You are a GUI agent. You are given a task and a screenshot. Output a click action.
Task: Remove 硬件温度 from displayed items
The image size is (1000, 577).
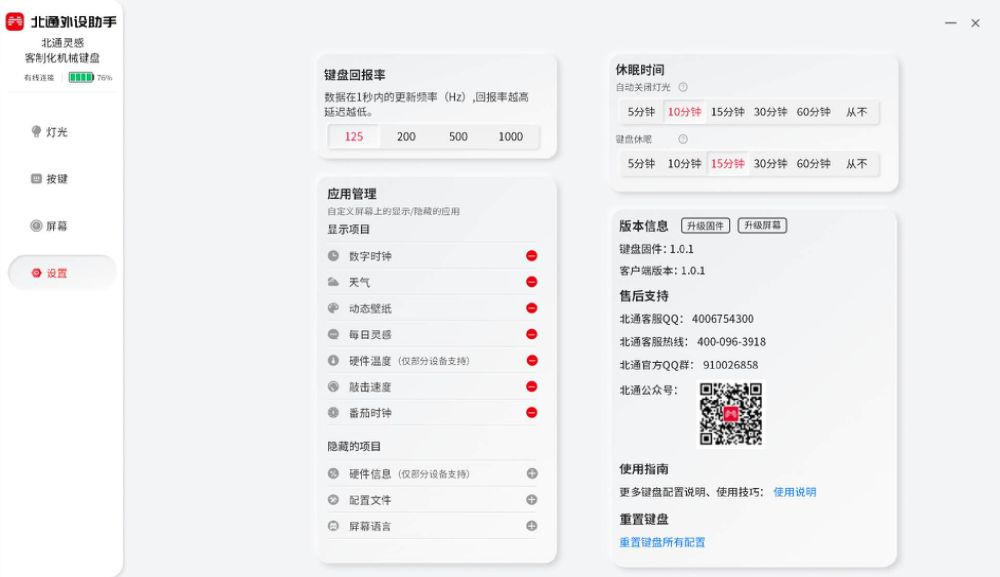[x=531, y=360]
